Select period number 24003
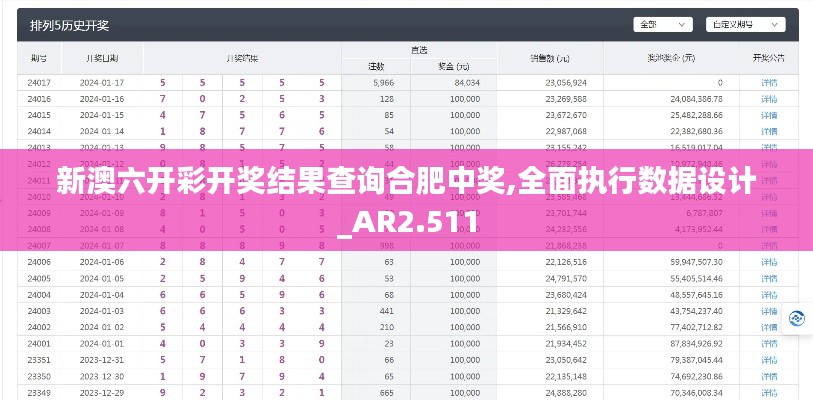813x400 pixels. pyautogui.click(x=39, y=311)
